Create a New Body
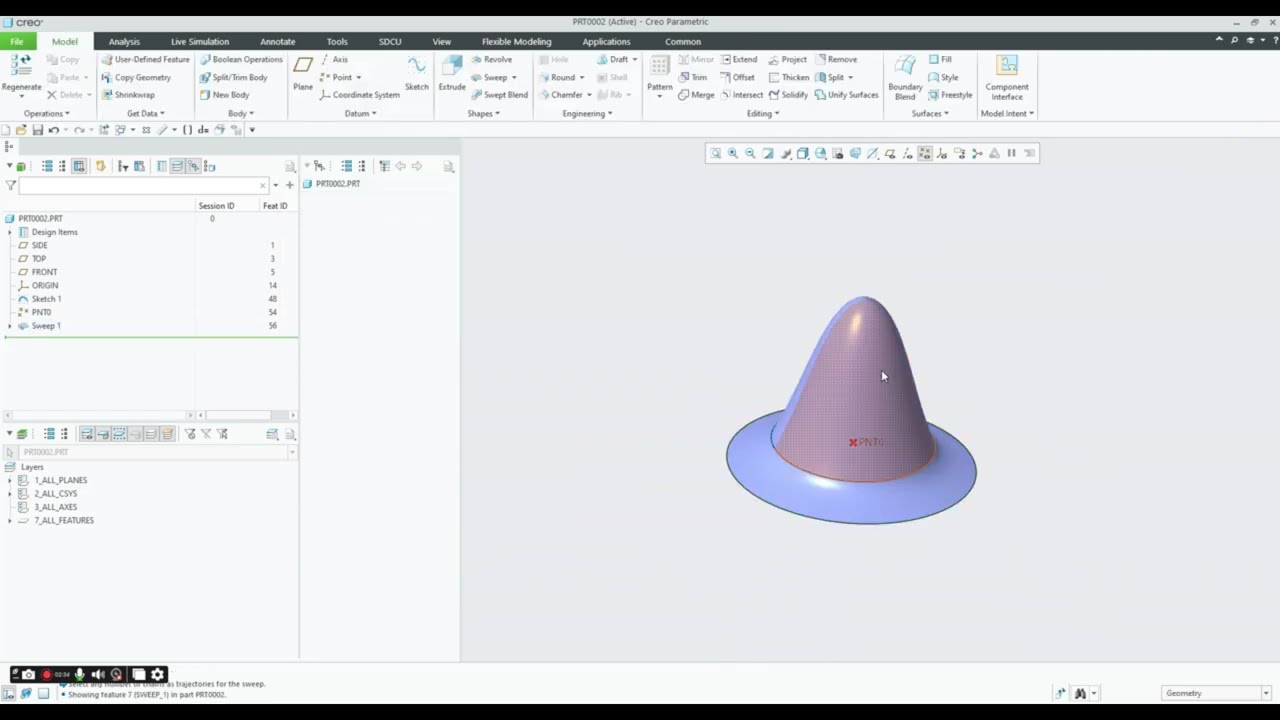Viewport: 1280px width, 720px height. pos(224,95)
